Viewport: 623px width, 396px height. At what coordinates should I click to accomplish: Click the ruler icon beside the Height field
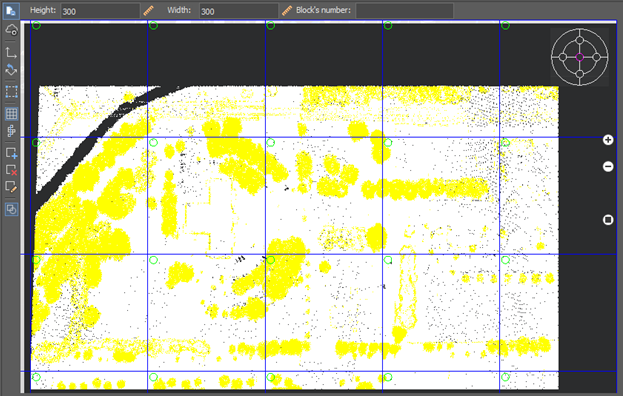149,10
